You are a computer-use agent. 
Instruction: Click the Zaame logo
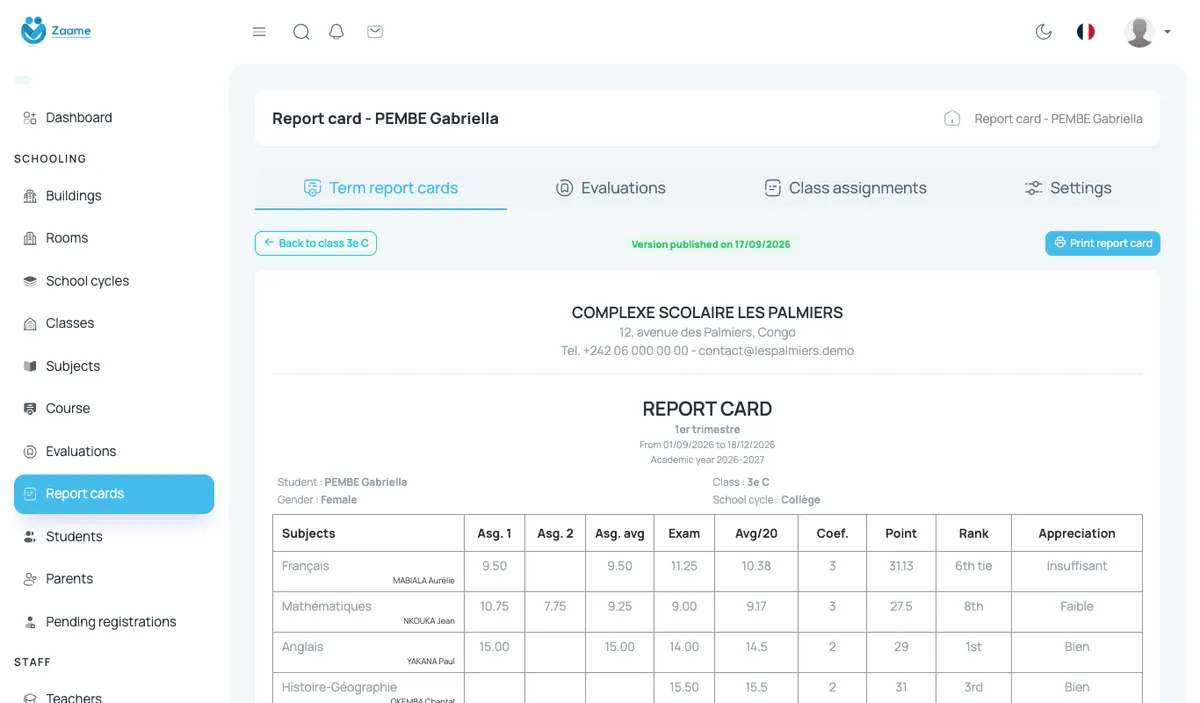click(55, 30)
